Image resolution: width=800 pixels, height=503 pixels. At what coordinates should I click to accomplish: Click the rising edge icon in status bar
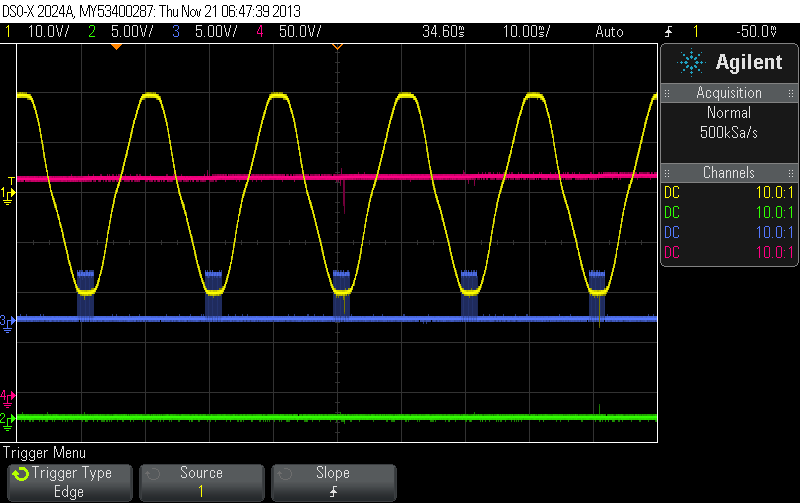[668, 32]
